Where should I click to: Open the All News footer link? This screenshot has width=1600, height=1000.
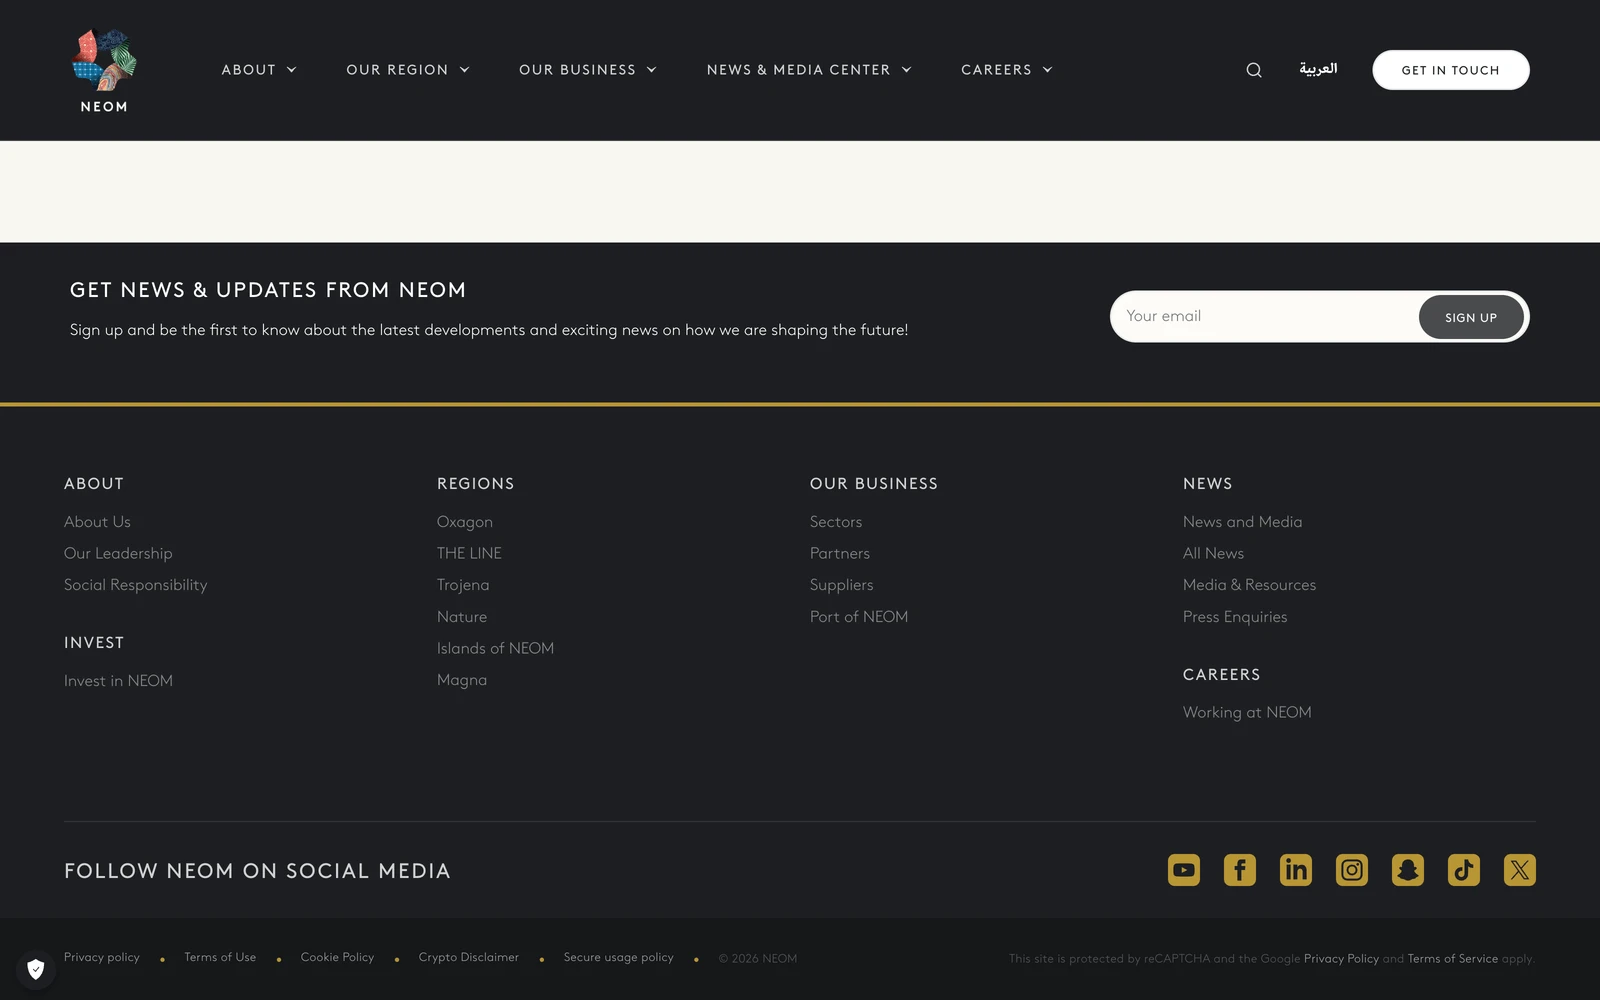coord(1214,553)
